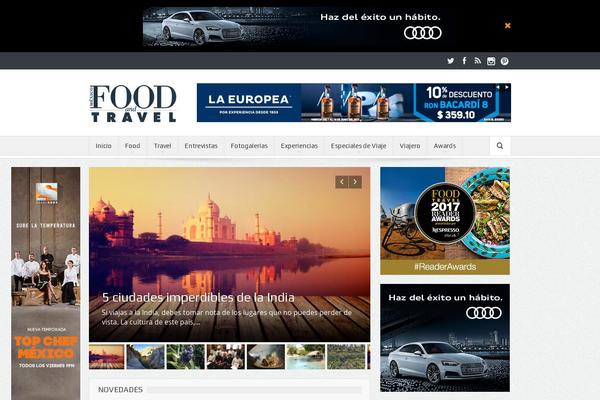Close the top Audi banner ad
The image size is (600, 400).
(x=507, y=26)
